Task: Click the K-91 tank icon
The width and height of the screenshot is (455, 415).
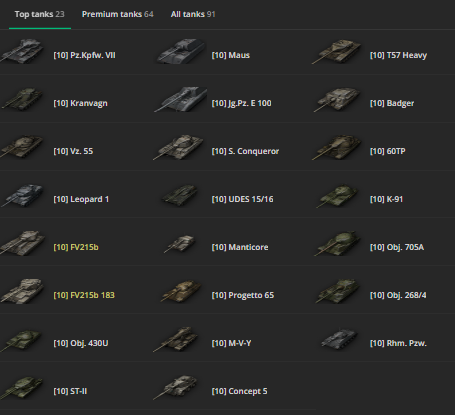Action: click(x=337, y=196)
